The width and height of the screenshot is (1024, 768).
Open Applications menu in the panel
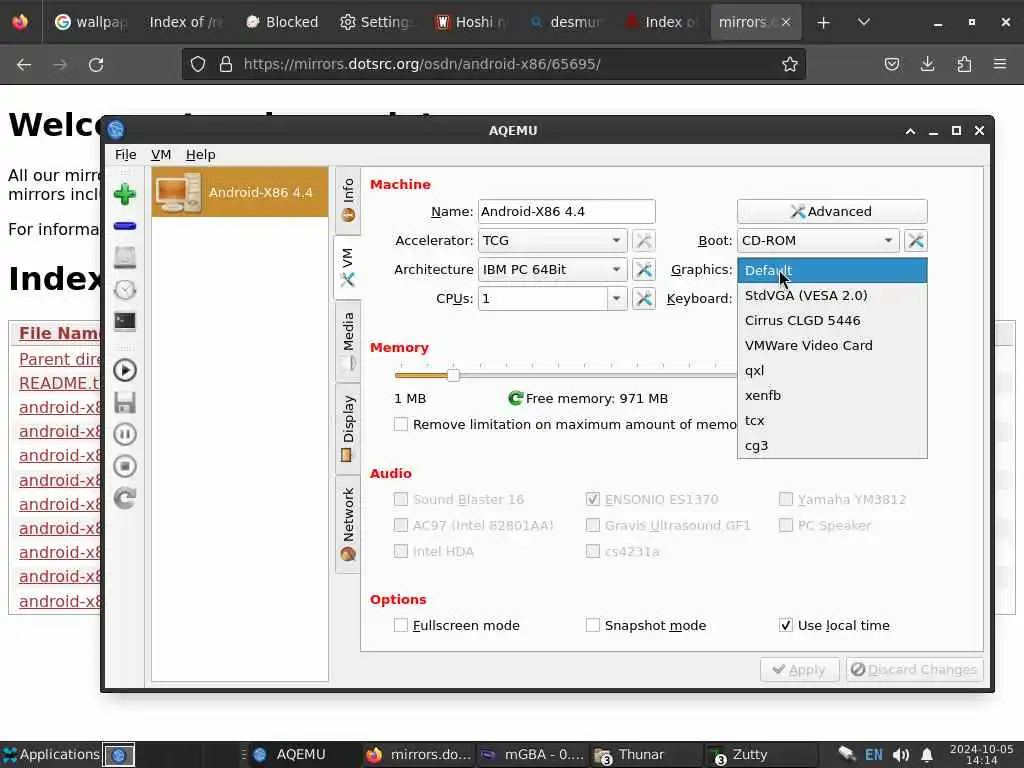(x=50, y=755)
